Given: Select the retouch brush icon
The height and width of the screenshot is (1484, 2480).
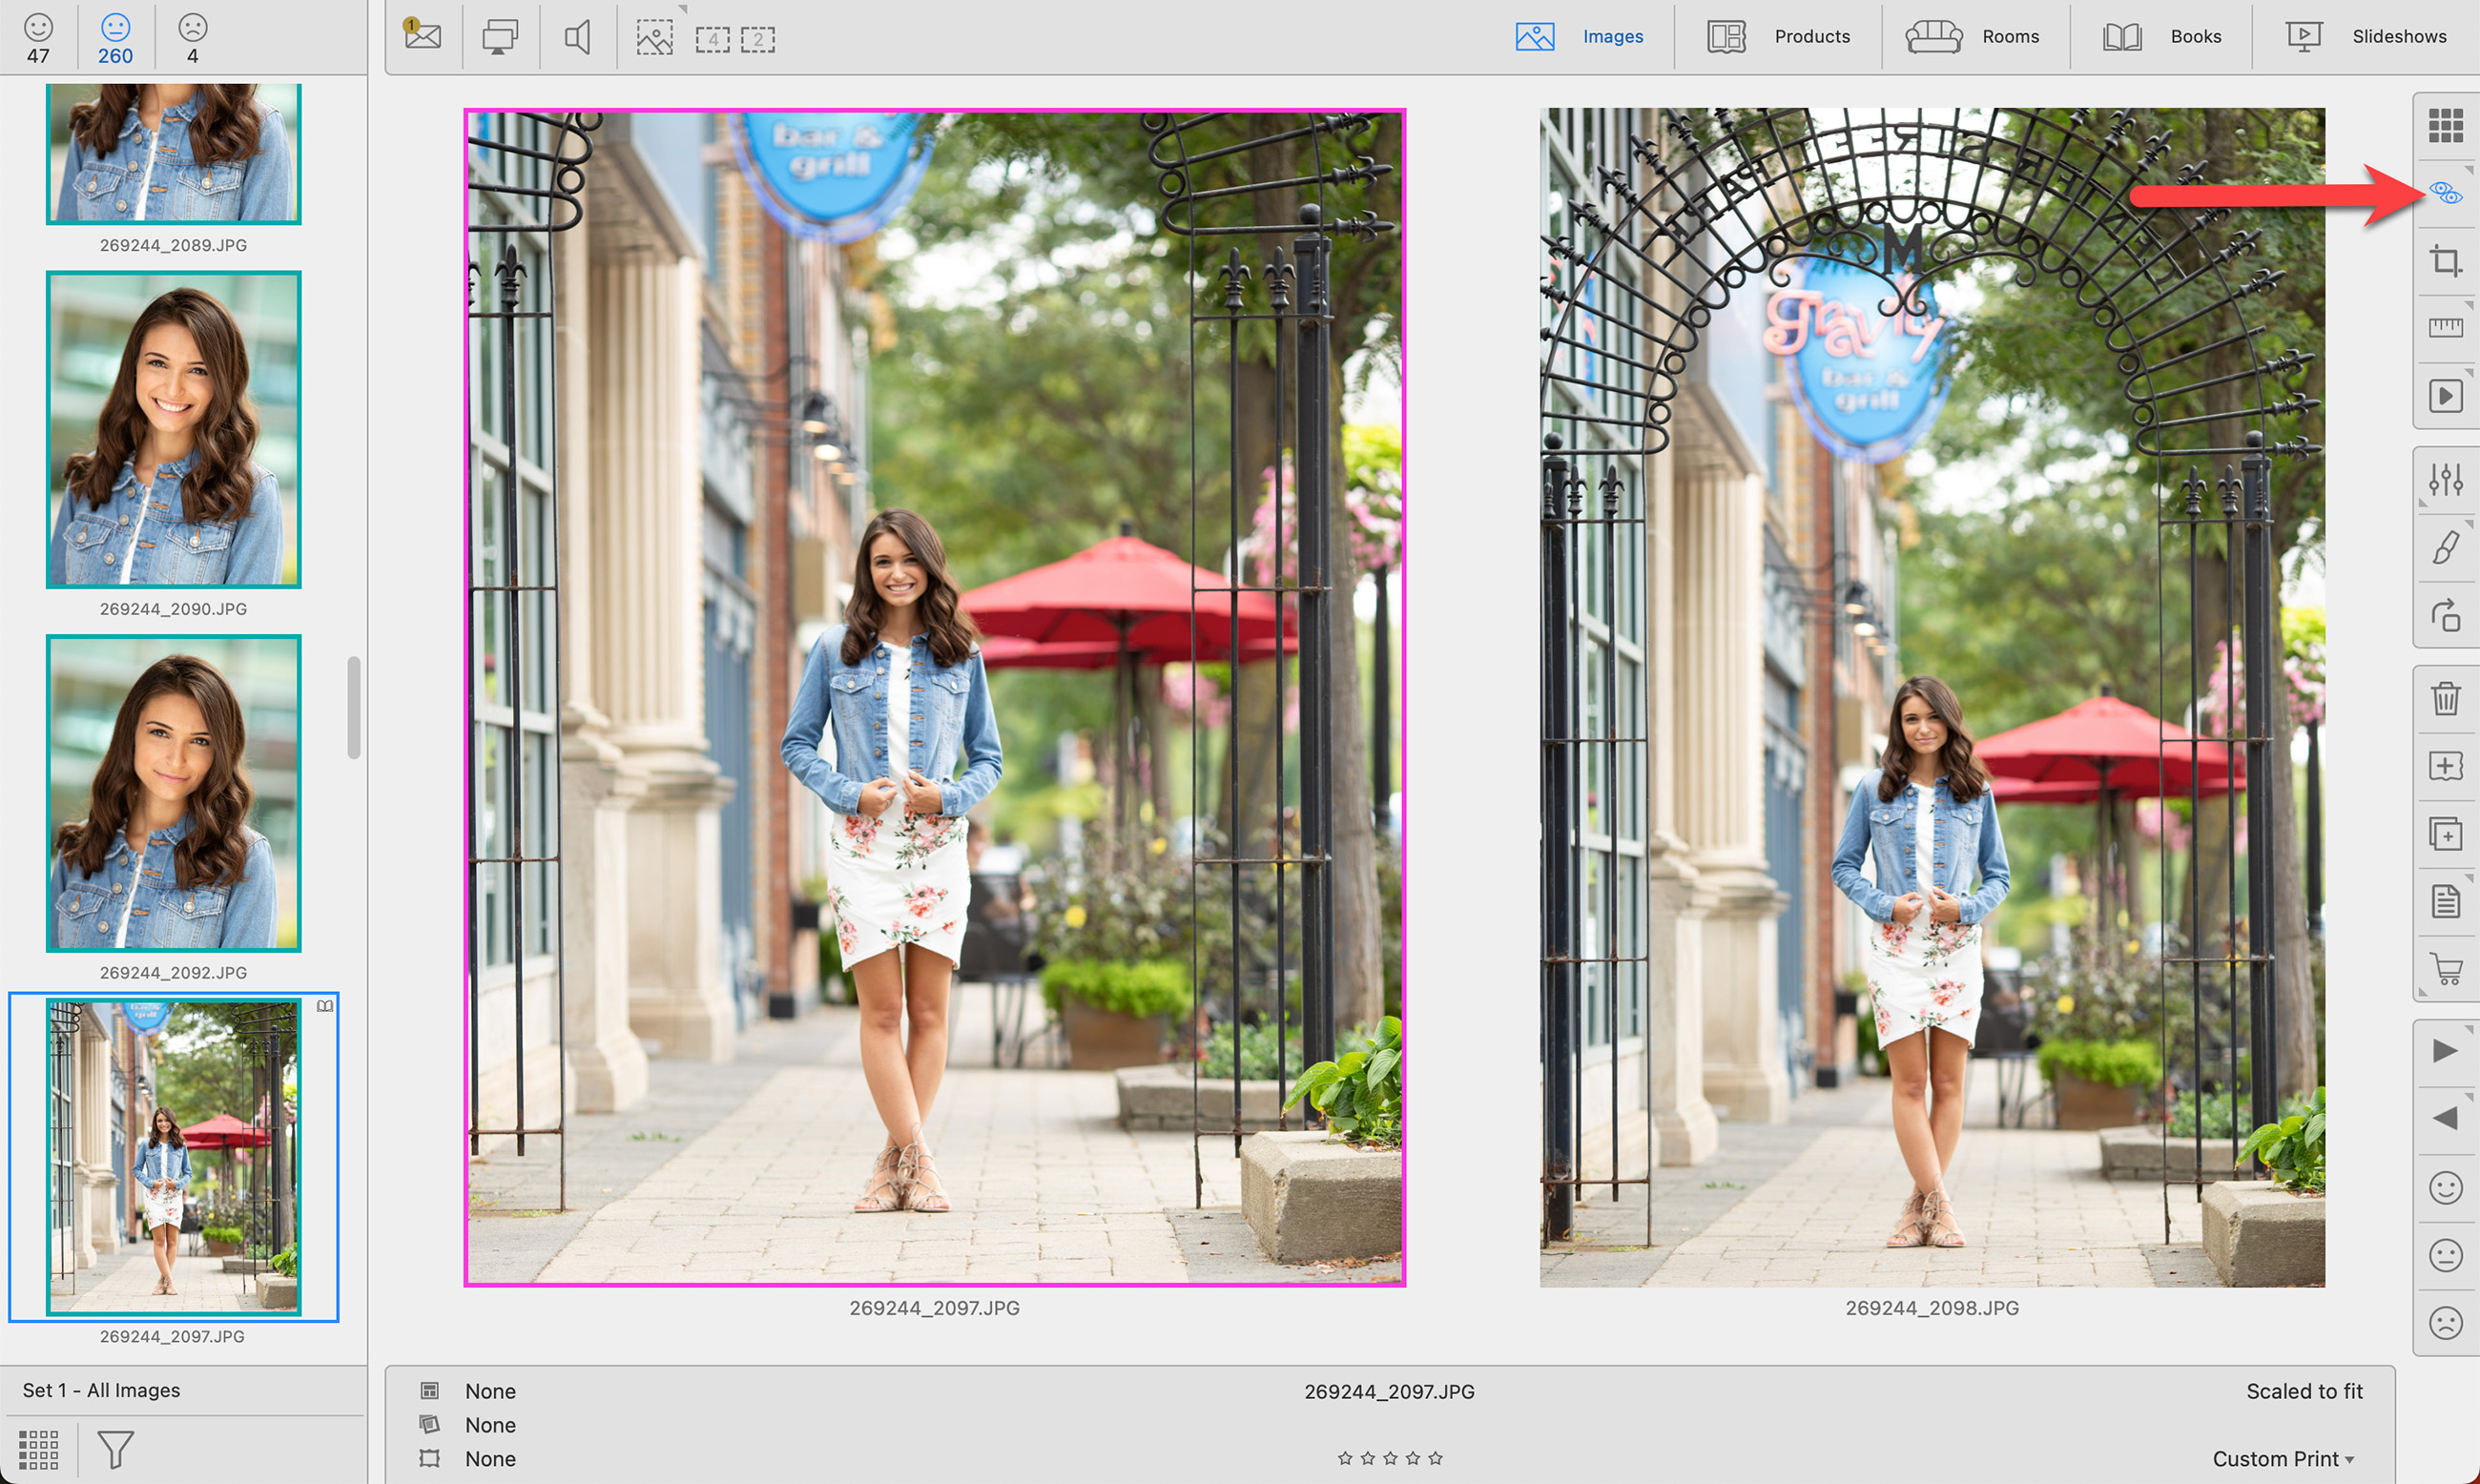Looking at the screenshot, I should (x=2445, y=548).
